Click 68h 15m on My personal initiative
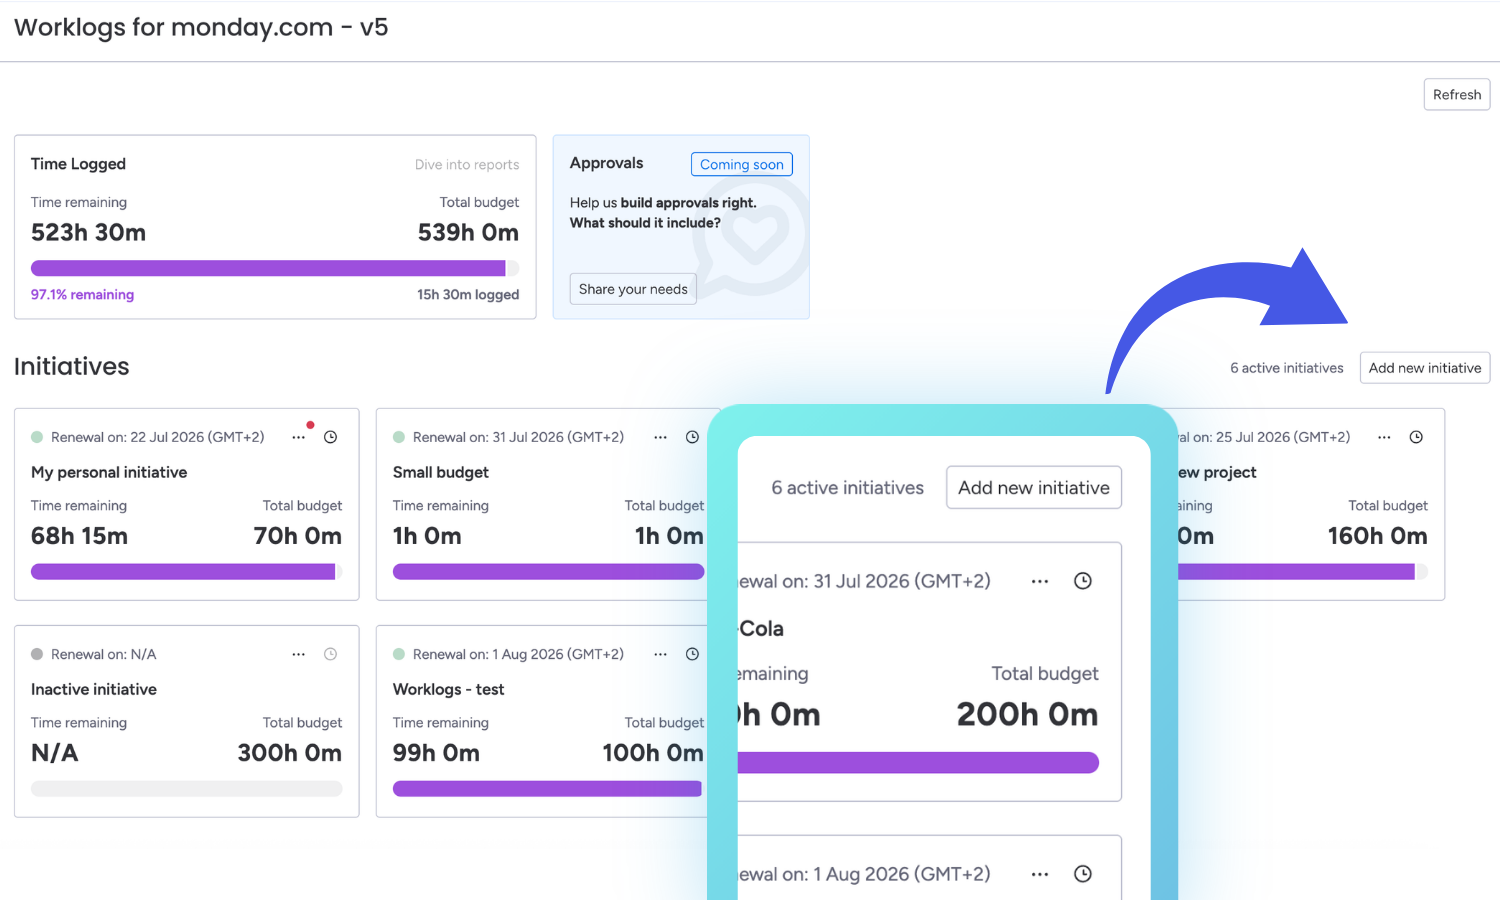1500x900 pixels. tap(79, 536)
